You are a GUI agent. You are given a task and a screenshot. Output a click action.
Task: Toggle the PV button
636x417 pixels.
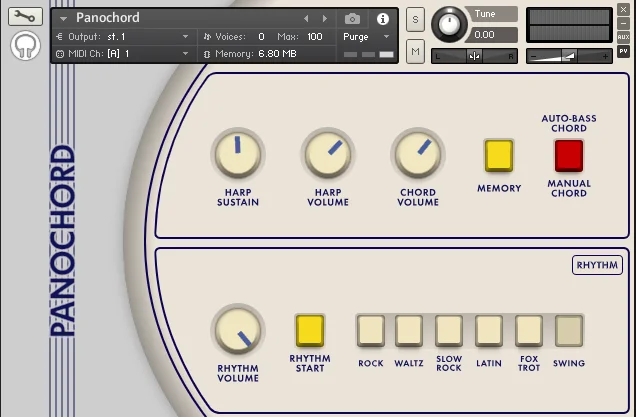tap(623, 52)
